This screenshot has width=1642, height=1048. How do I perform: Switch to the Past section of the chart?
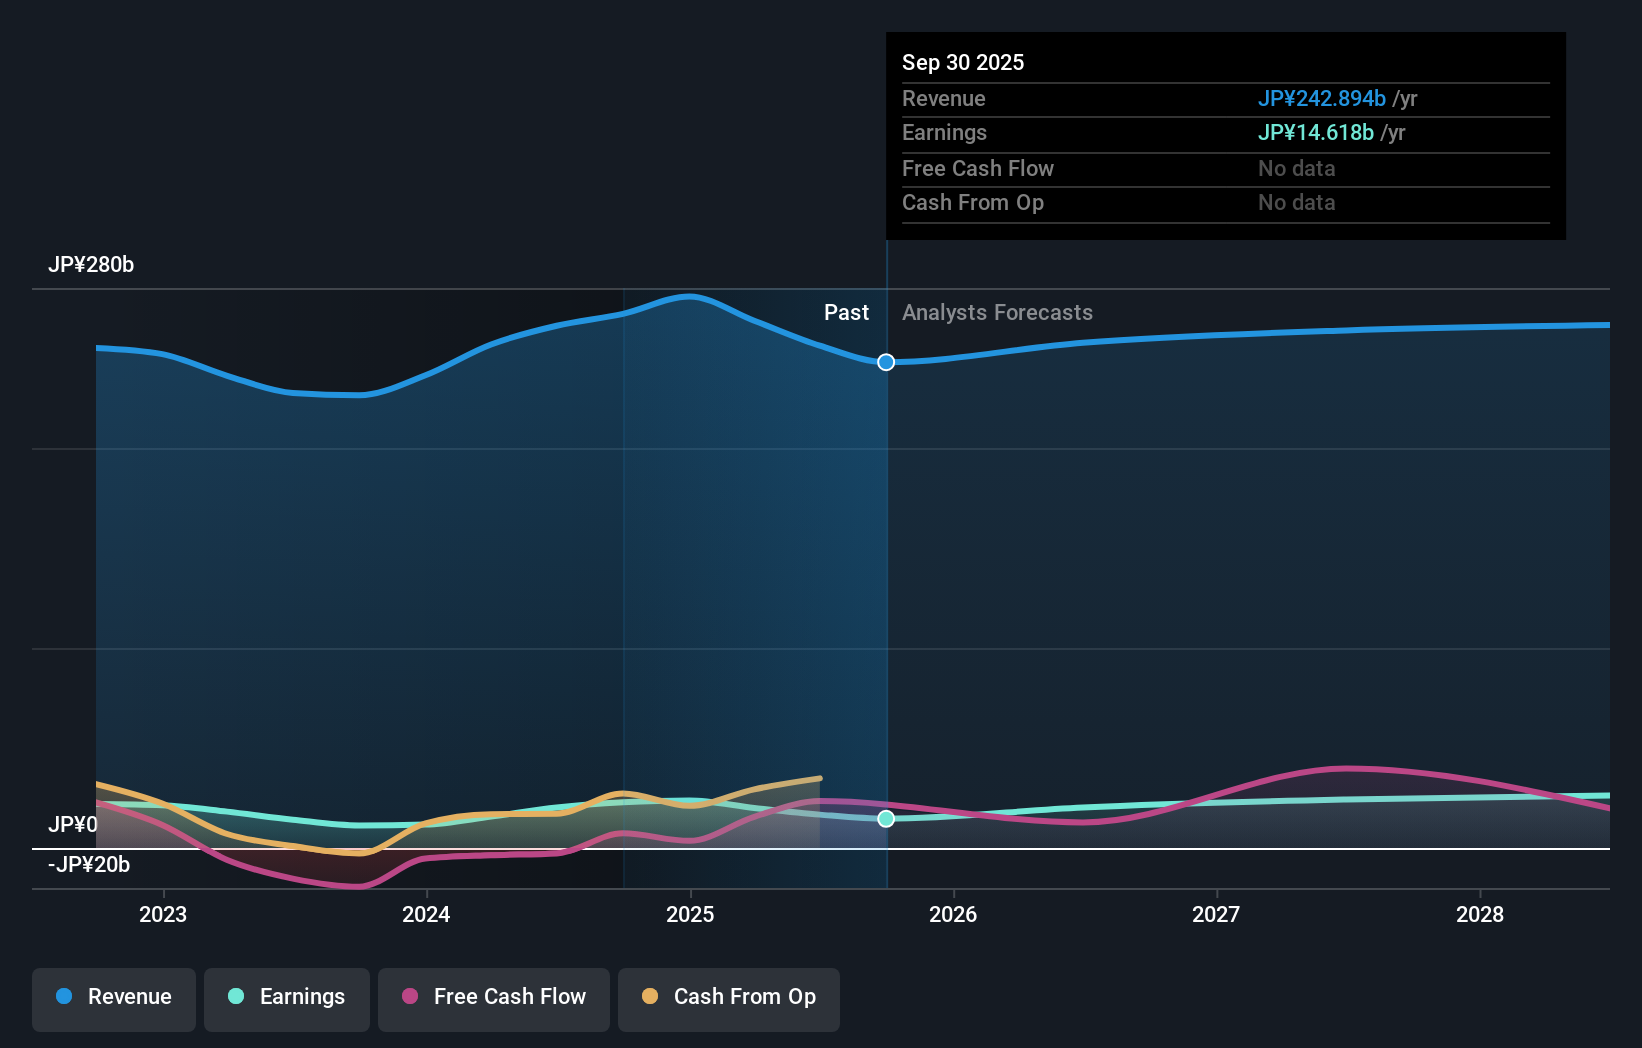point(847,312)
